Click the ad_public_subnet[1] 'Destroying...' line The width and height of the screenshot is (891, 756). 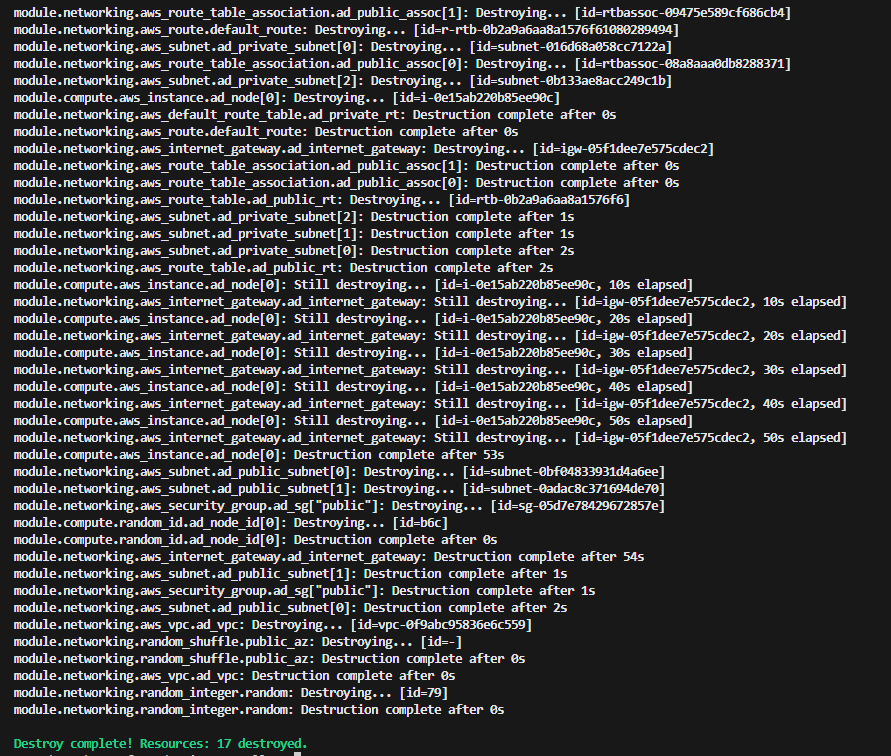339,489
